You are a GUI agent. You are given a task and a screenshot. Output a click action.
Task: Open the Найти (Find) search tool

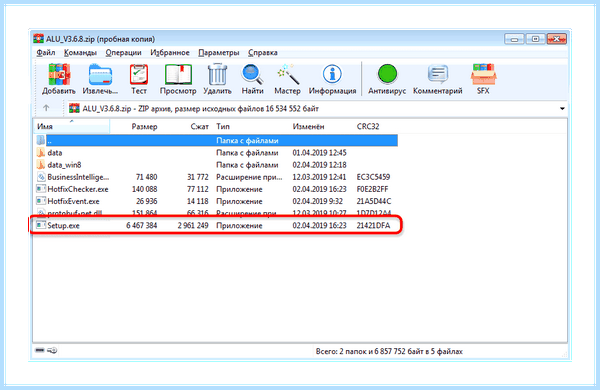click(252, 79)
